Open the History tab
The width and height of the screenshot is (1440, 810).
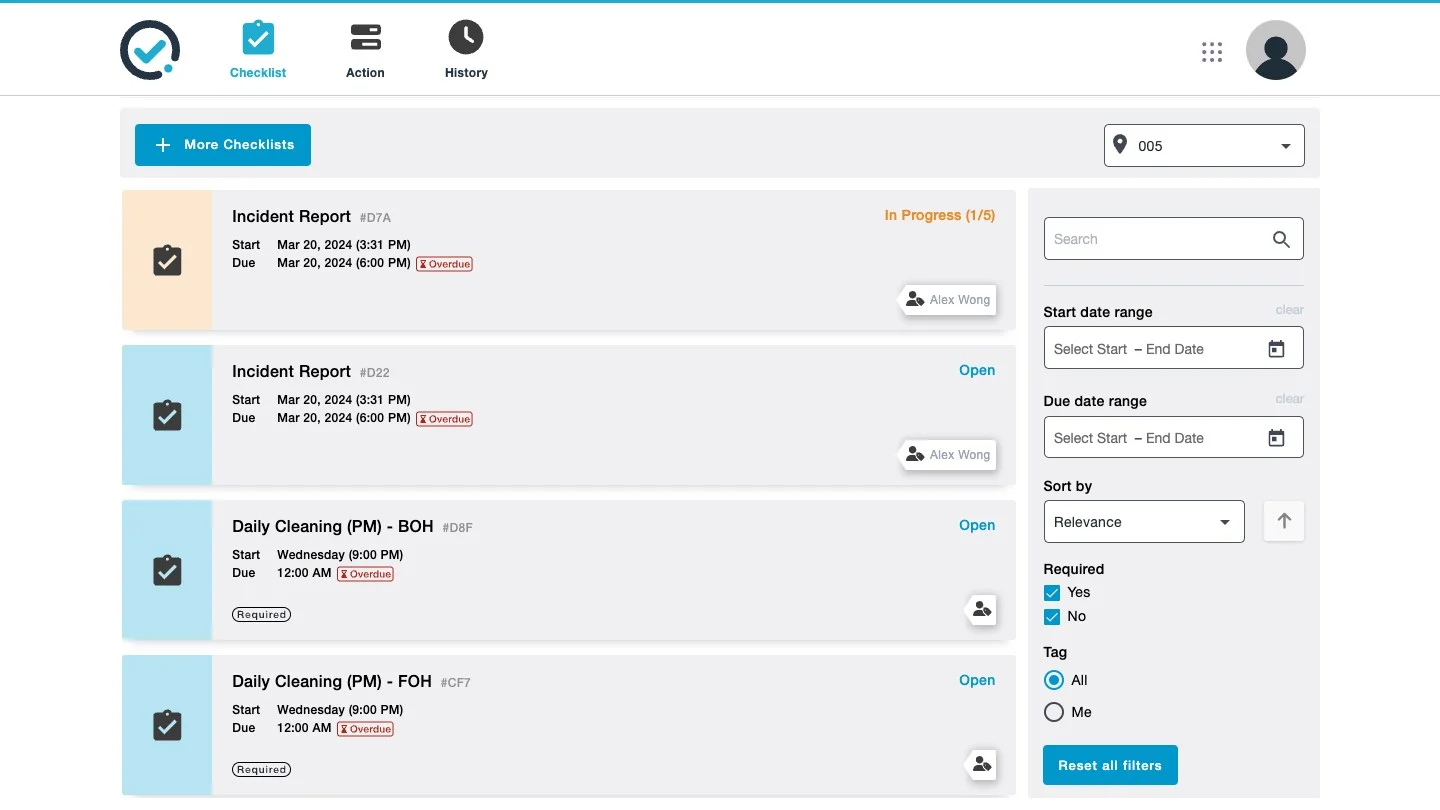(465, 50)
